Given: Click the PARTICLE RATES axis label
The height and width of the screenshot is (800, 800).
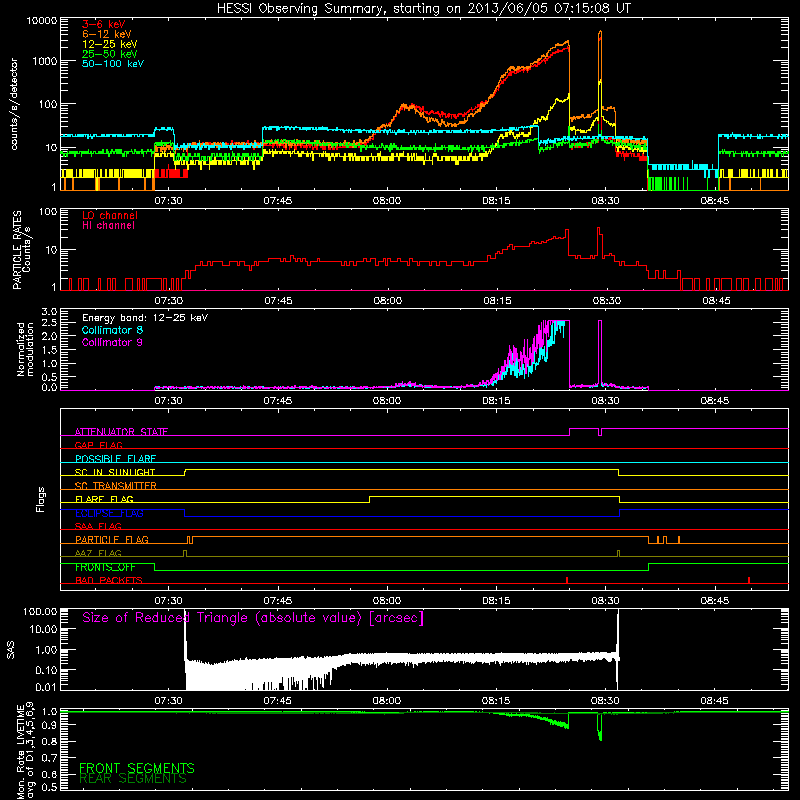Looking at the screenshot, I should (x=16, y=250).
